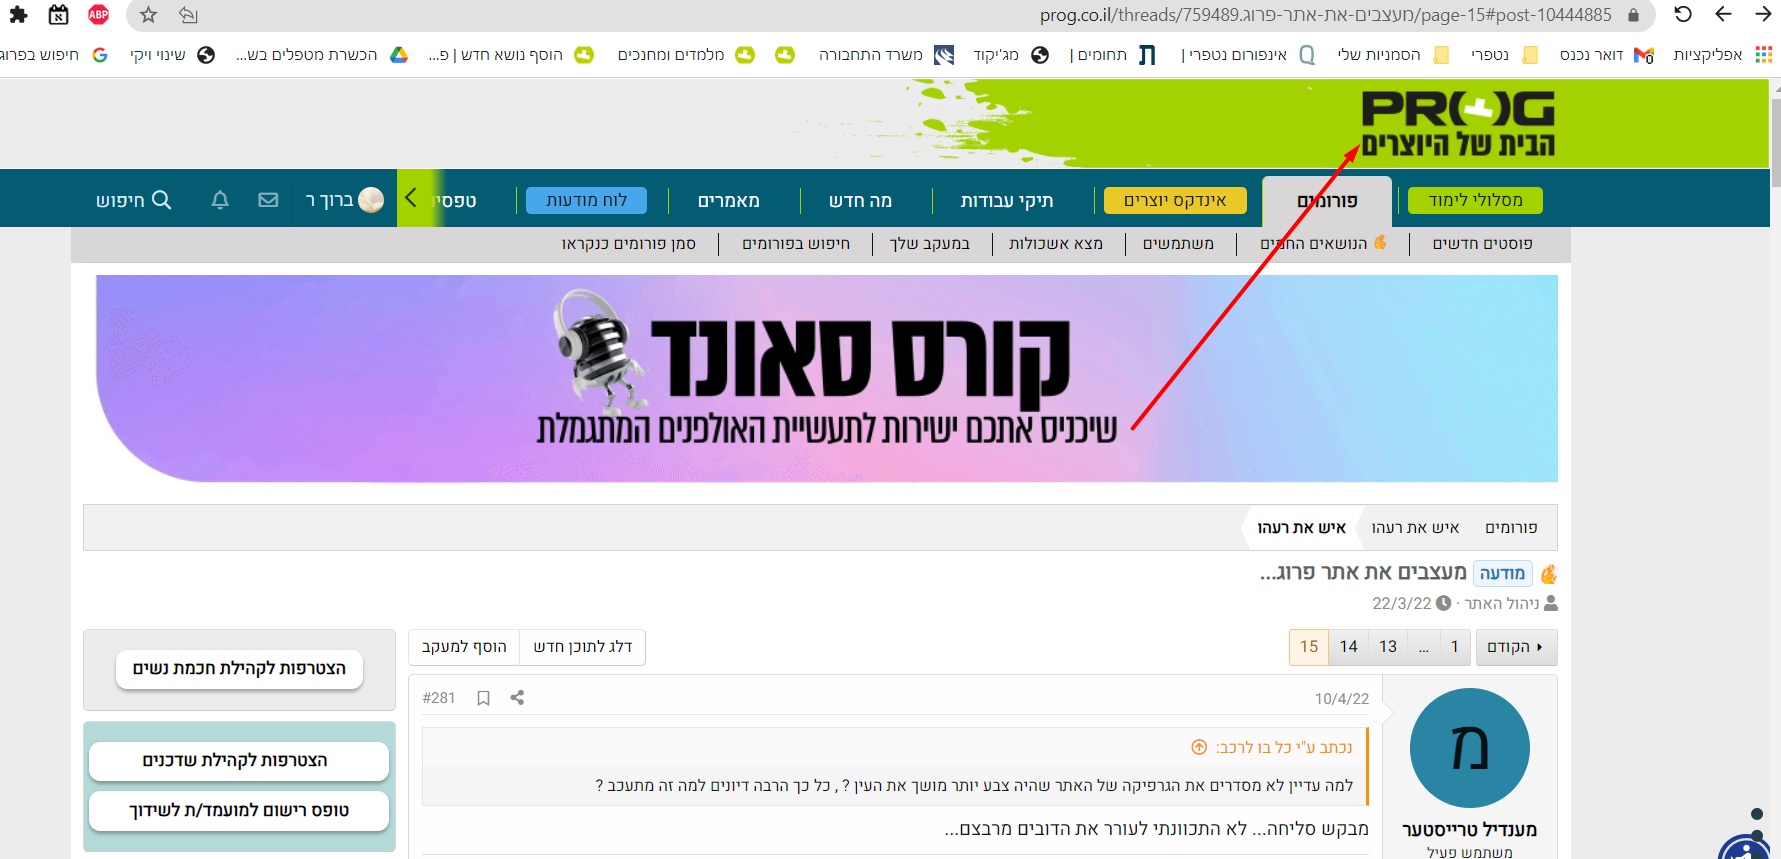Click the פורומים breadcrumb link
1781x859 pixels.
click(1511, 527)
